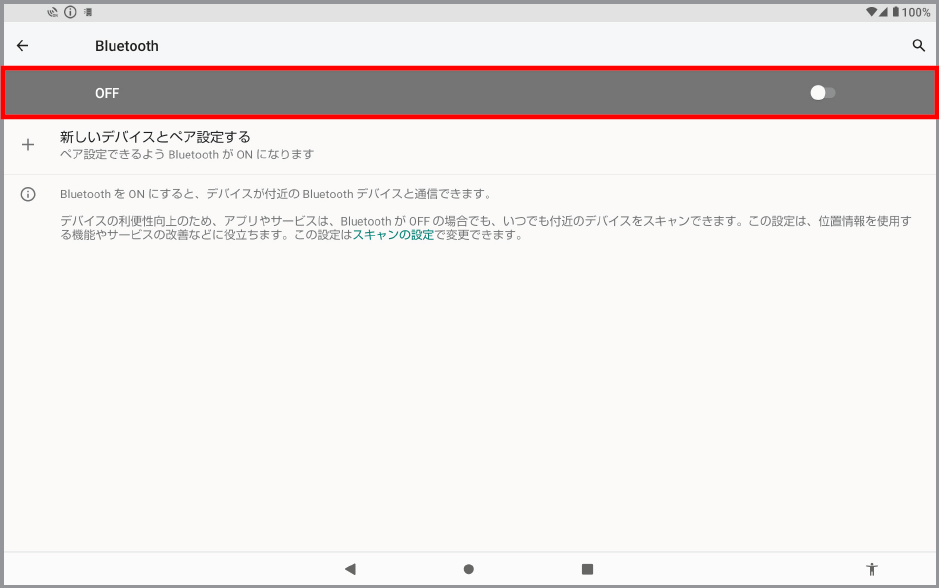
Task: Open search with the magnifier icon
Action: click(x=918, y=46)
